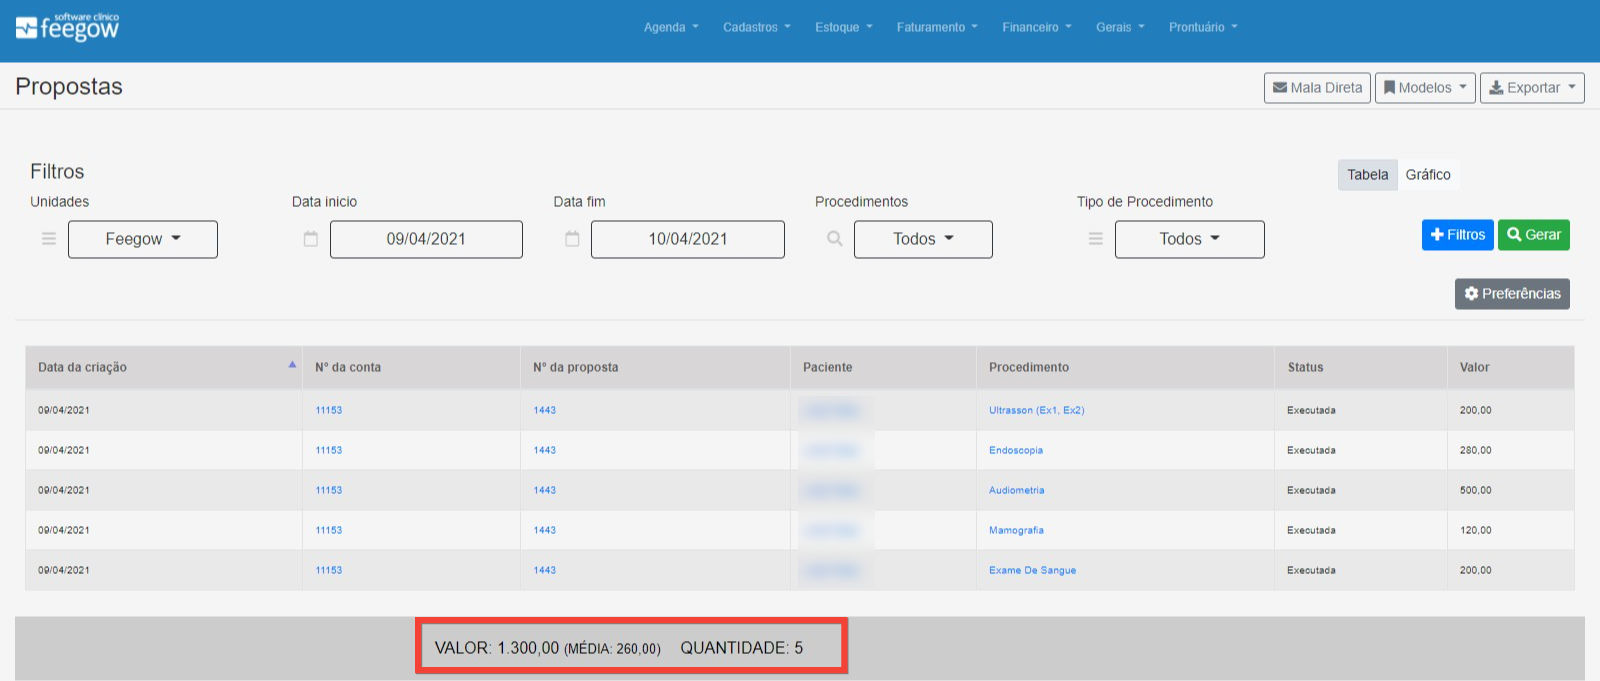1600x681 pixels.
Task: Open account 11153 in Mamografia row
Action: tap(329, 530)
